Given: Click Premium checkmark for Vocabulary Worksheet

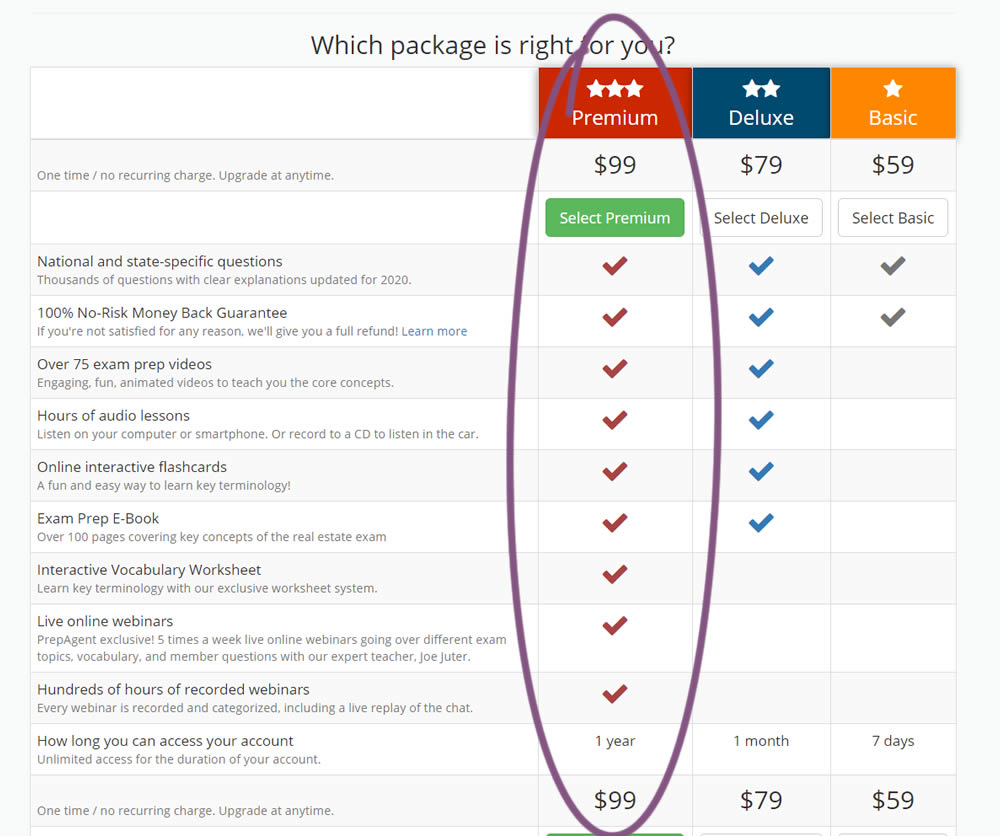Looking at the screenshot, I should 615,574.
